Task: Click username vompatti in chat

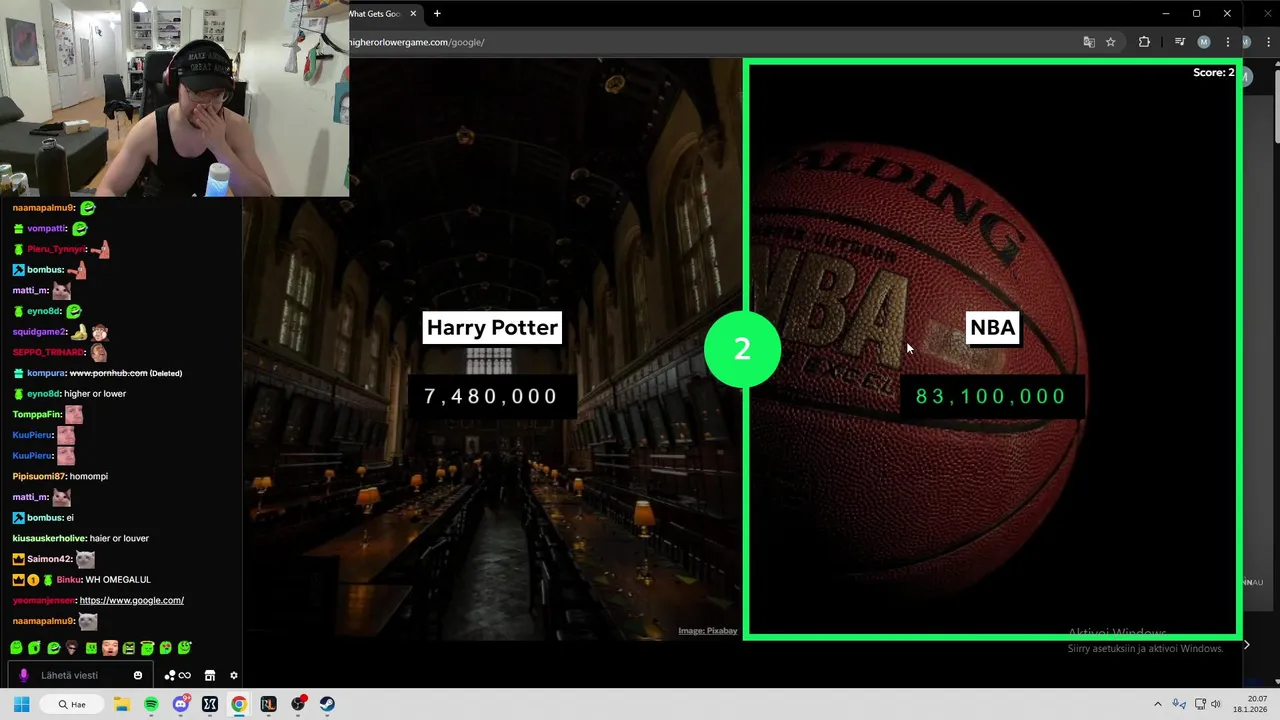Action: coord(47,228)
